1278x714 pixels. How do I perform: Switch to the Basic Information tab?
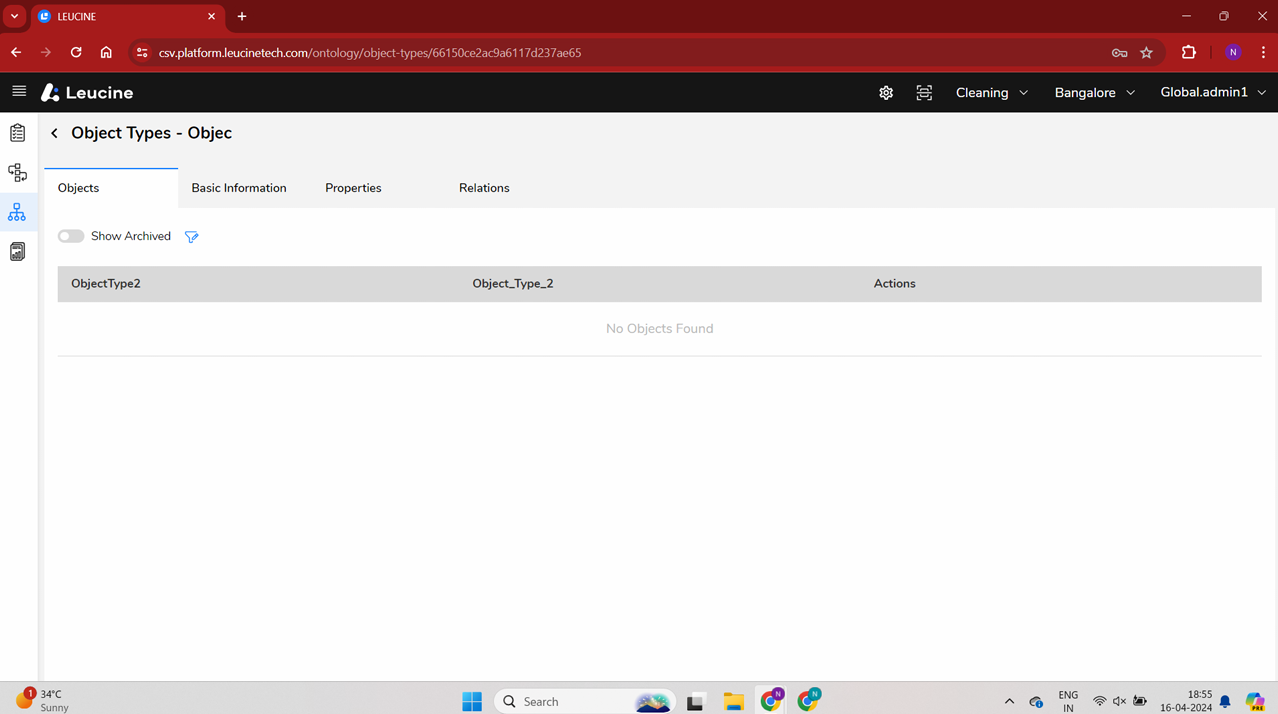click(x=239, y=188)
